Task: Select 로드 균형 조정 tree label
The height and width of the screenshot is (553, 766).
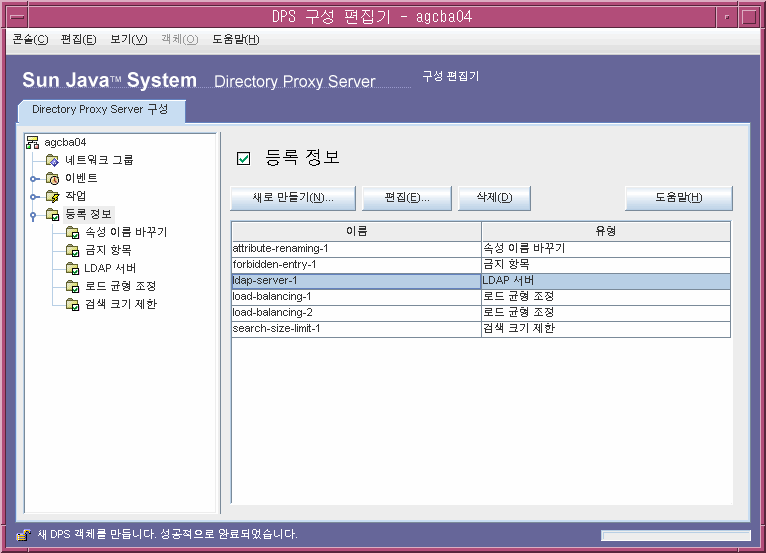Action: [120, 286]
